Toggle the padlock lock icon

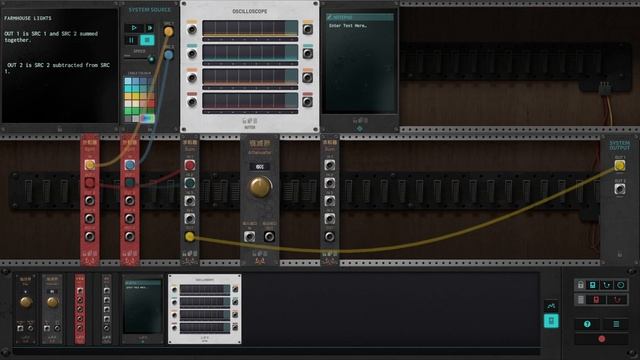point(581,285)
